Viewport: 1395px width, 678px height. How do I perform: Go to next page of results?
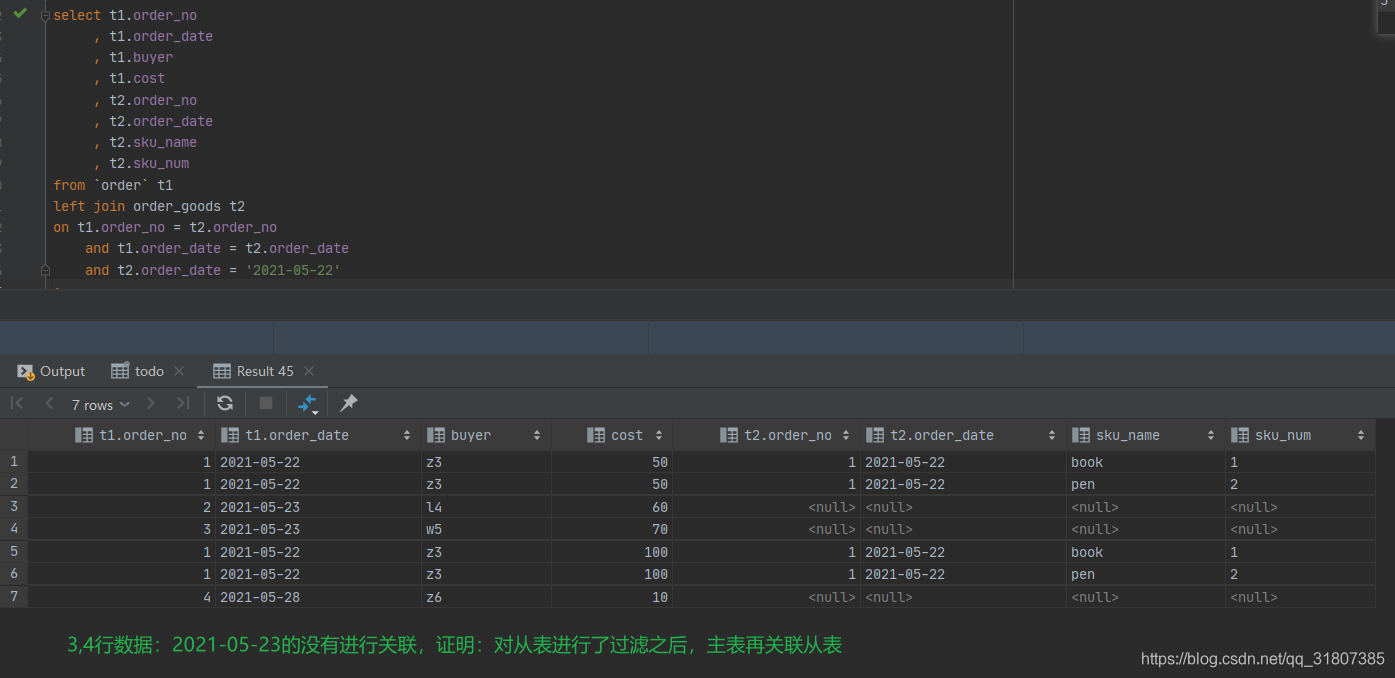pyautogui.click(x=151, y=403)
